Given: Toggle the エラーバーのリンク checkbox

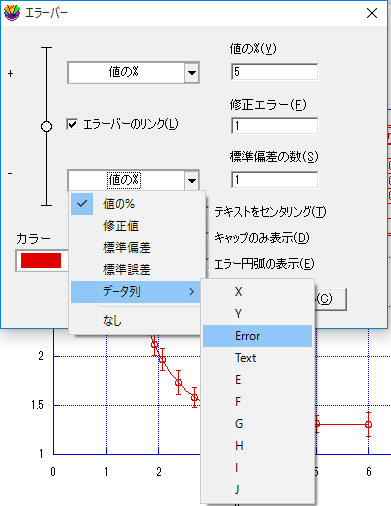Looking at the screenshot, I should pos(72,124).
